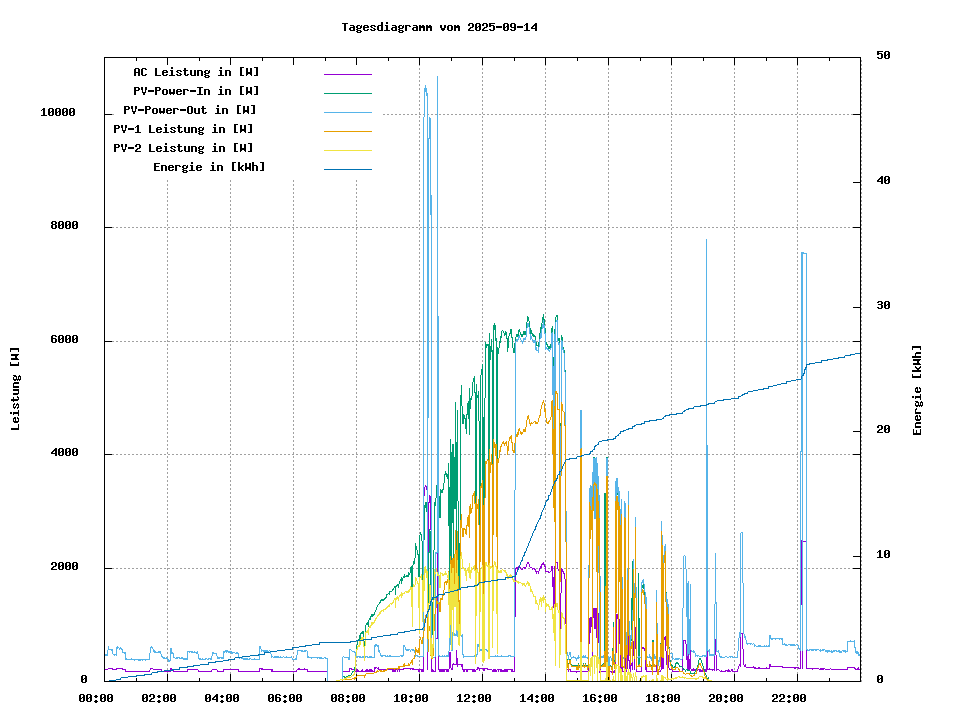Click the 6000 tick on power axis
Viewport: 960px width, 720px height.
[x=64, y=340]
